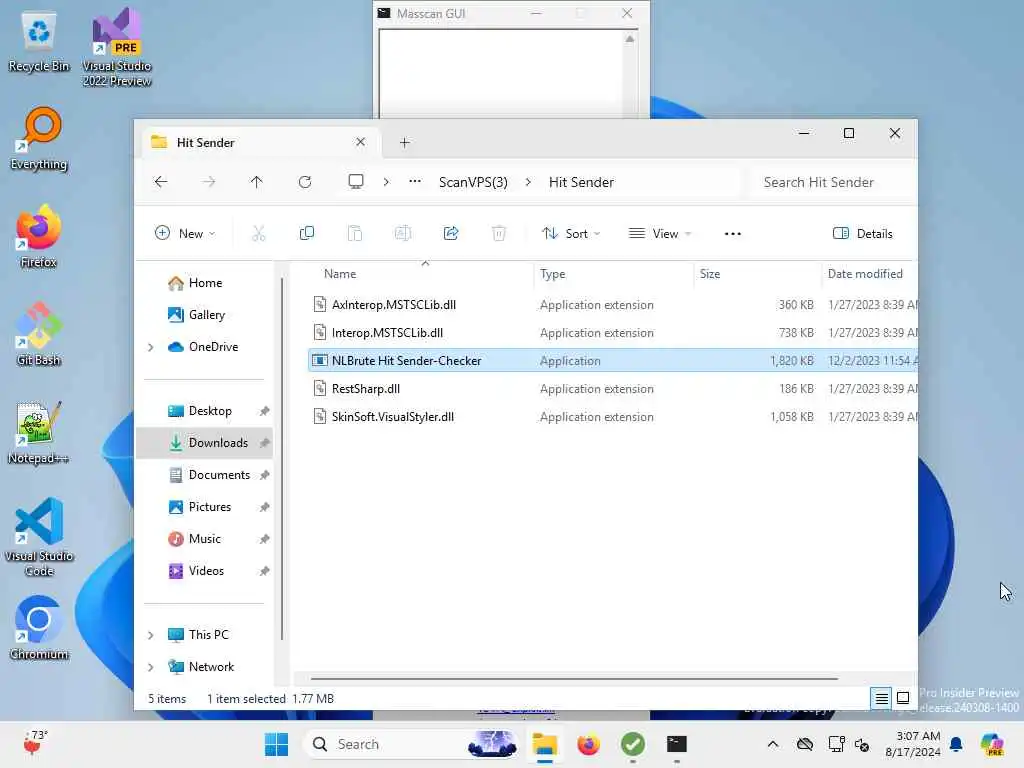Click the Share icon
1024x768 pixels.
click(451, 233)
